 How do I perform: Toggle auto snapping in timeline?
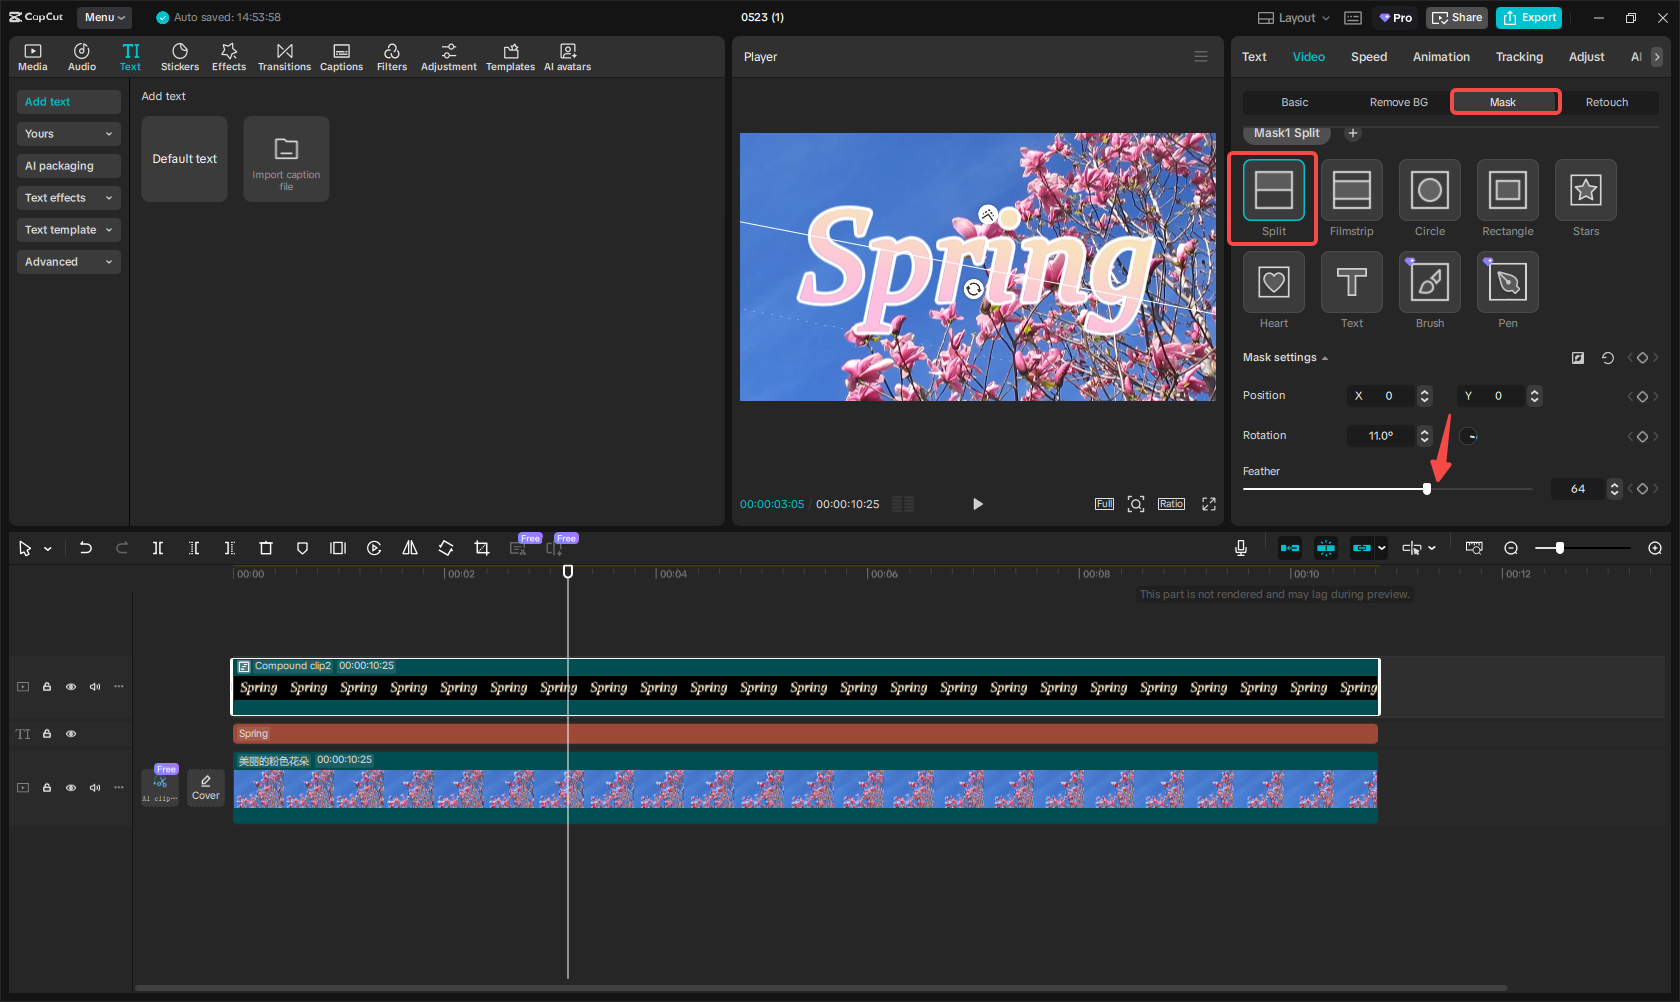point(1326,548)
